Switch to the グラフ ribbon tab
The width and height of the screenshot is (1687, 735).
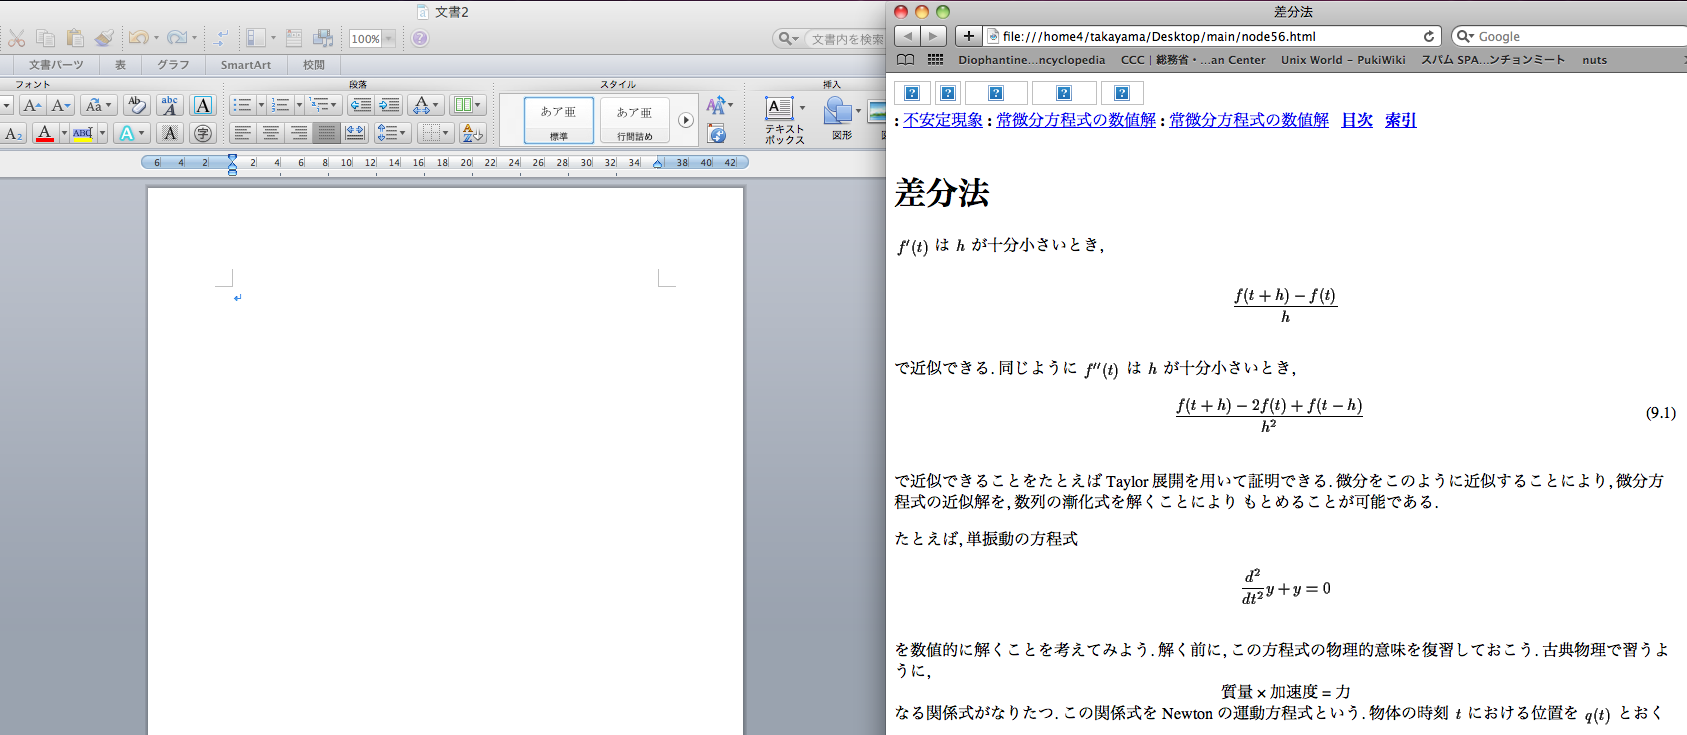coord(173,64)
